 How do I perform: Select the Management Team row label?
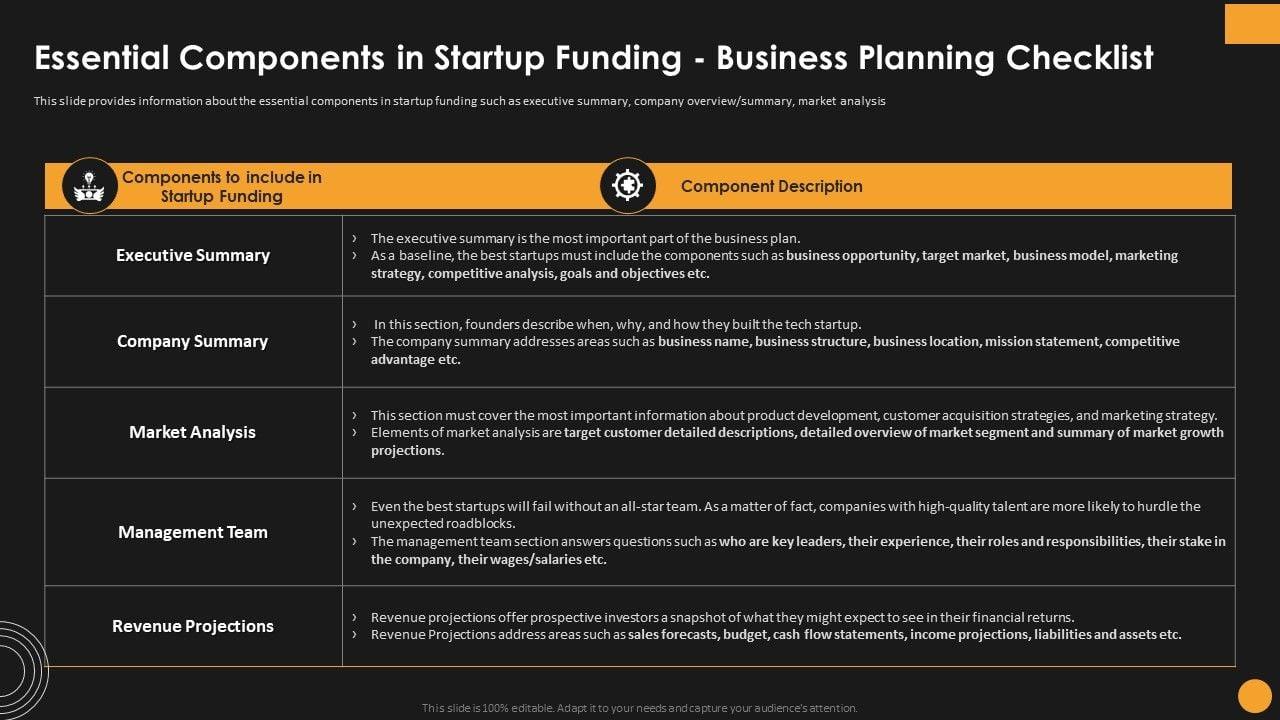(193, 532)
